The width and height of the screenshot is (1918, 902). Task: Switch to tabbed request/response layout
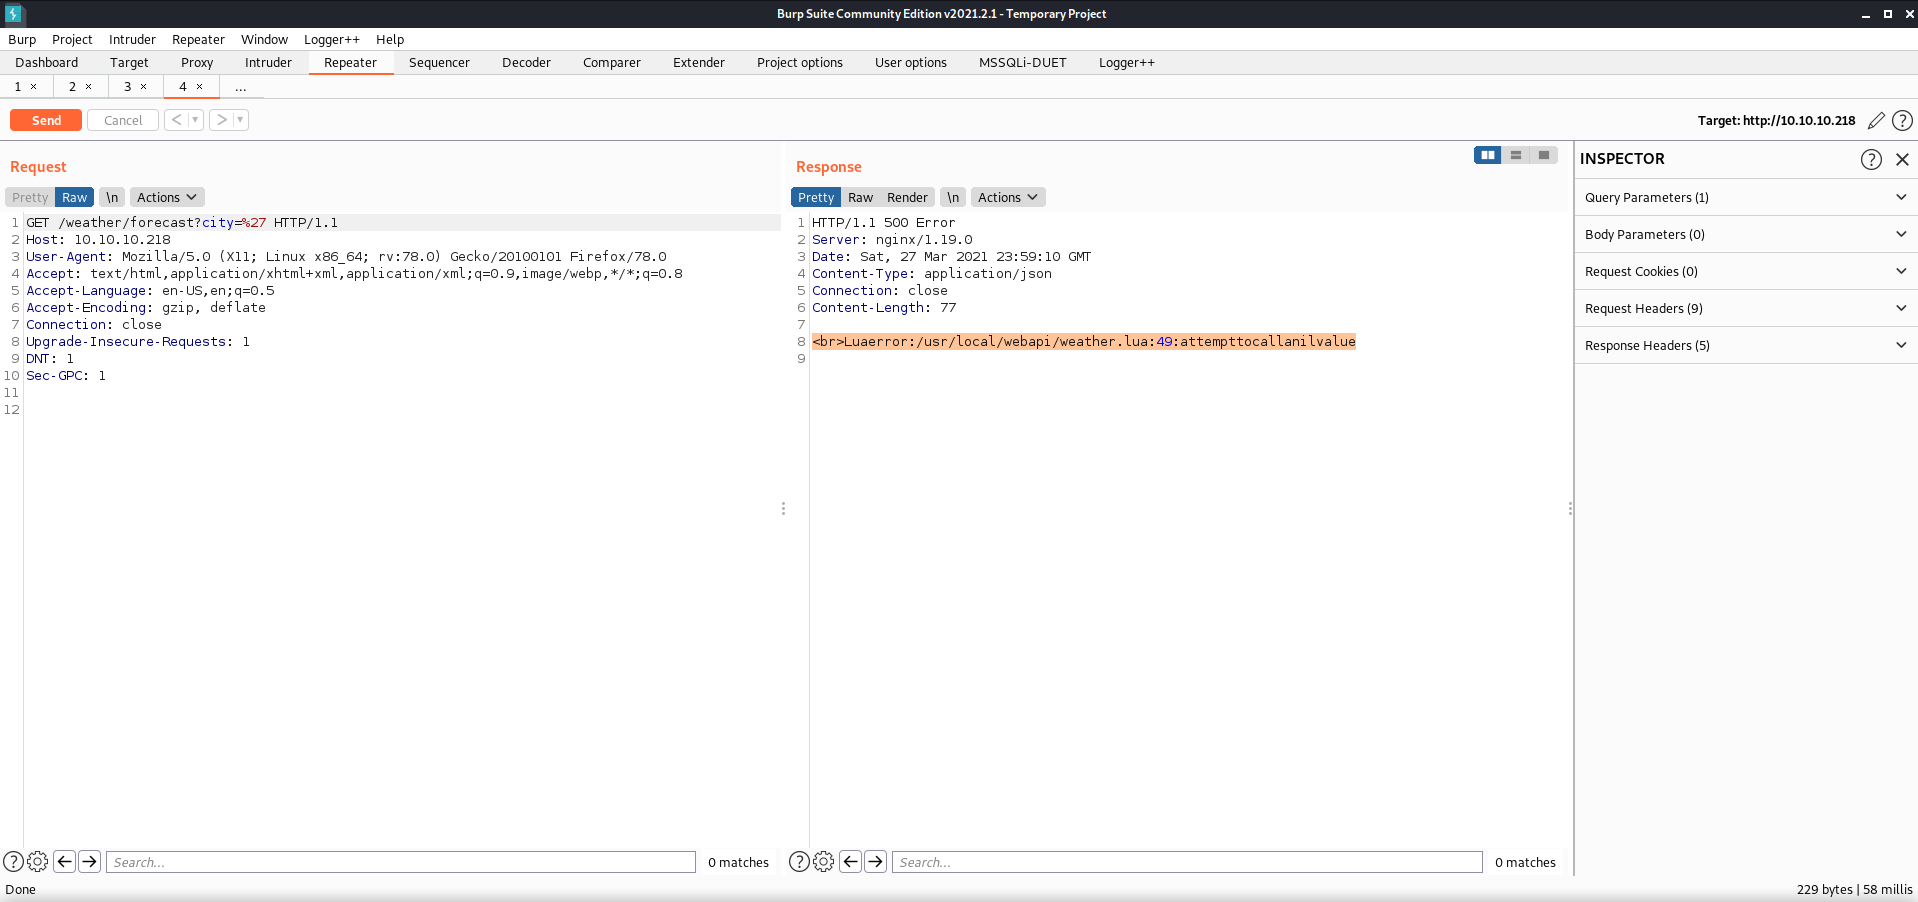[1544, 155]
